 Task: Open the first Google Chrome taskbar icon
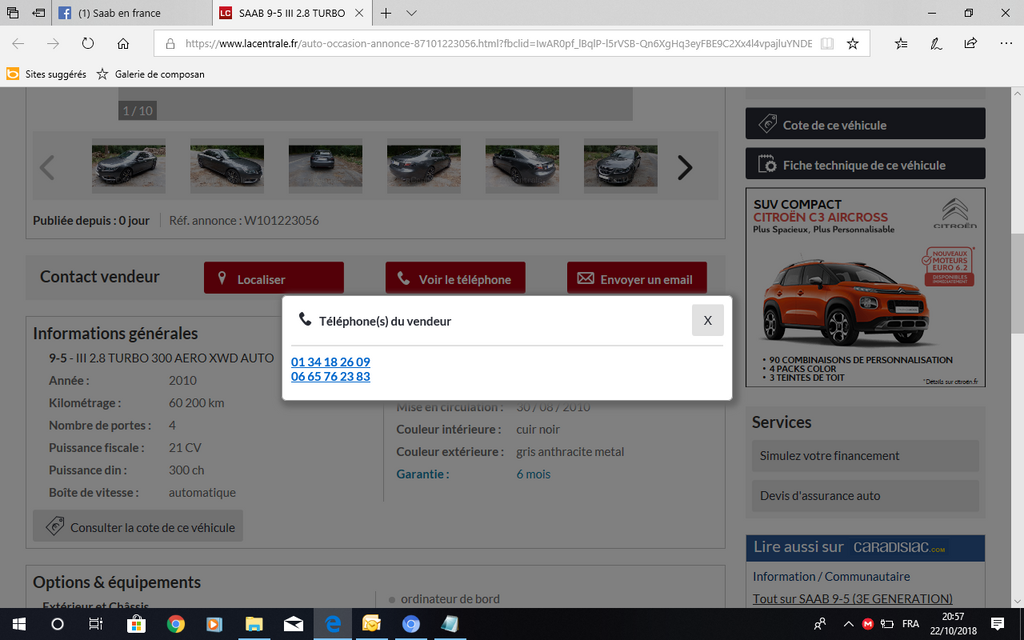175,624
